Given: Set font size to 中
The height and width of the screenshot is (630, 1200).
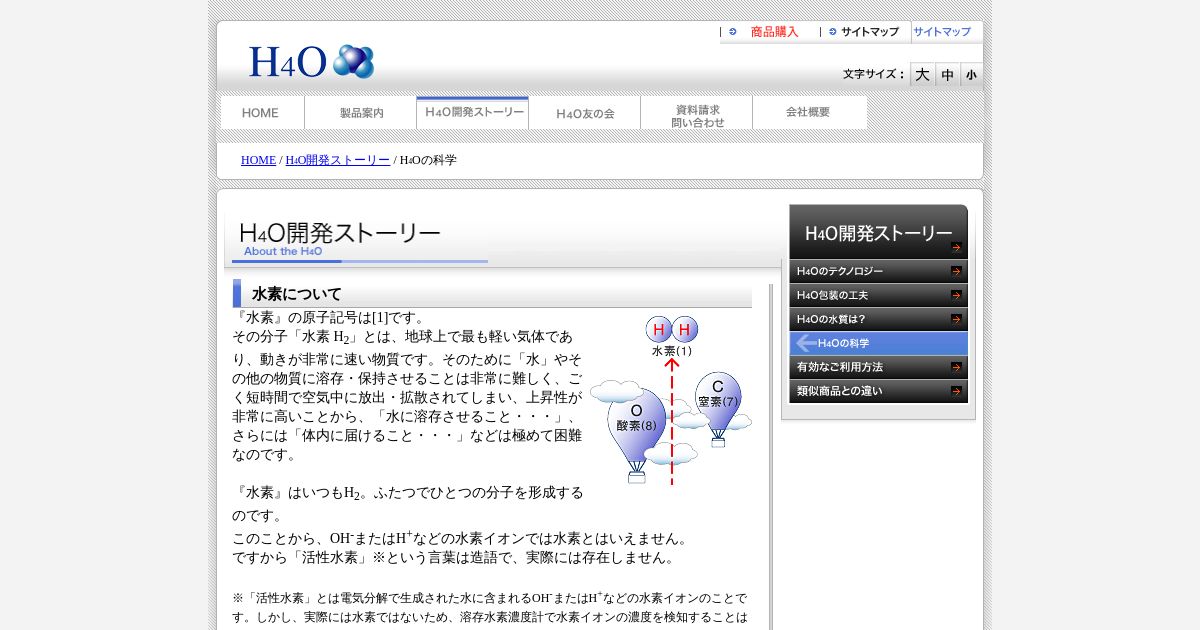Looking at the screenshot, I should point(947,75).
